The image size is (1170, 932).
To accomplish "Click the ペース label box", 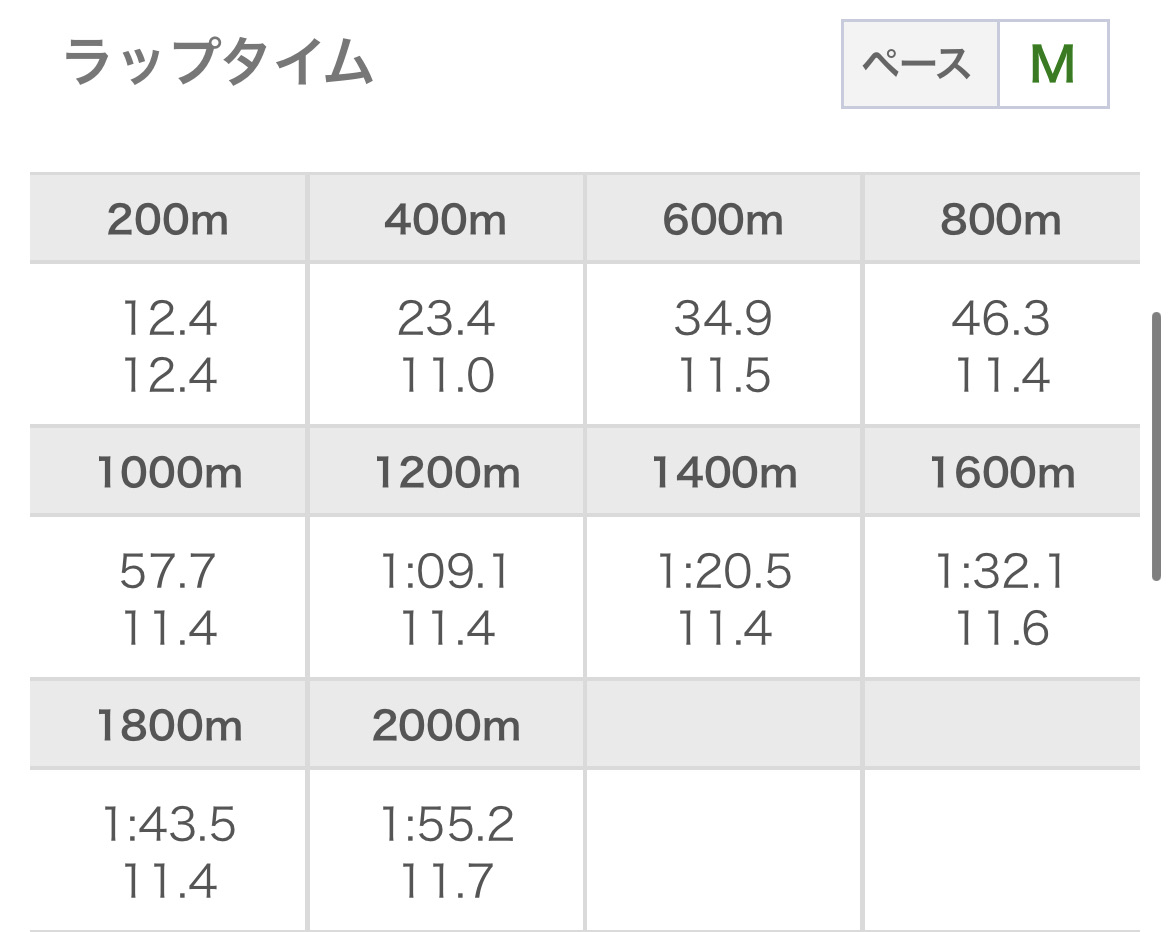I will click(x=920, y=64).
